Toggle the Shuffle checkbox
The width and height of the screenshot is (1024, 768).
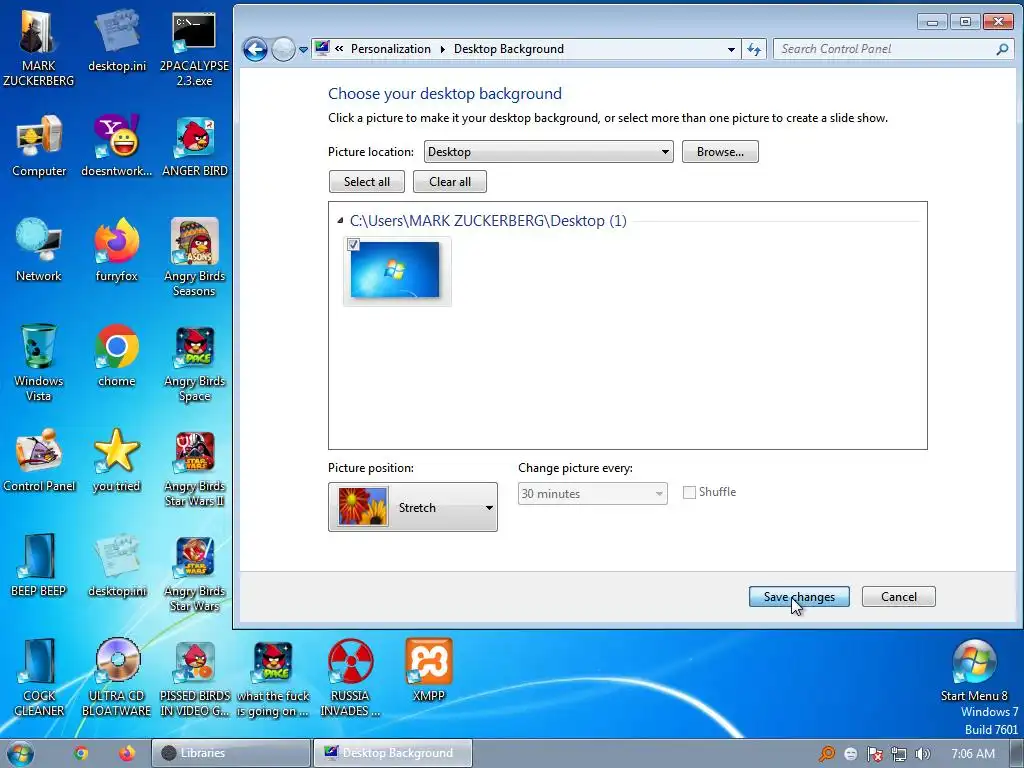(x=689, y=492)
